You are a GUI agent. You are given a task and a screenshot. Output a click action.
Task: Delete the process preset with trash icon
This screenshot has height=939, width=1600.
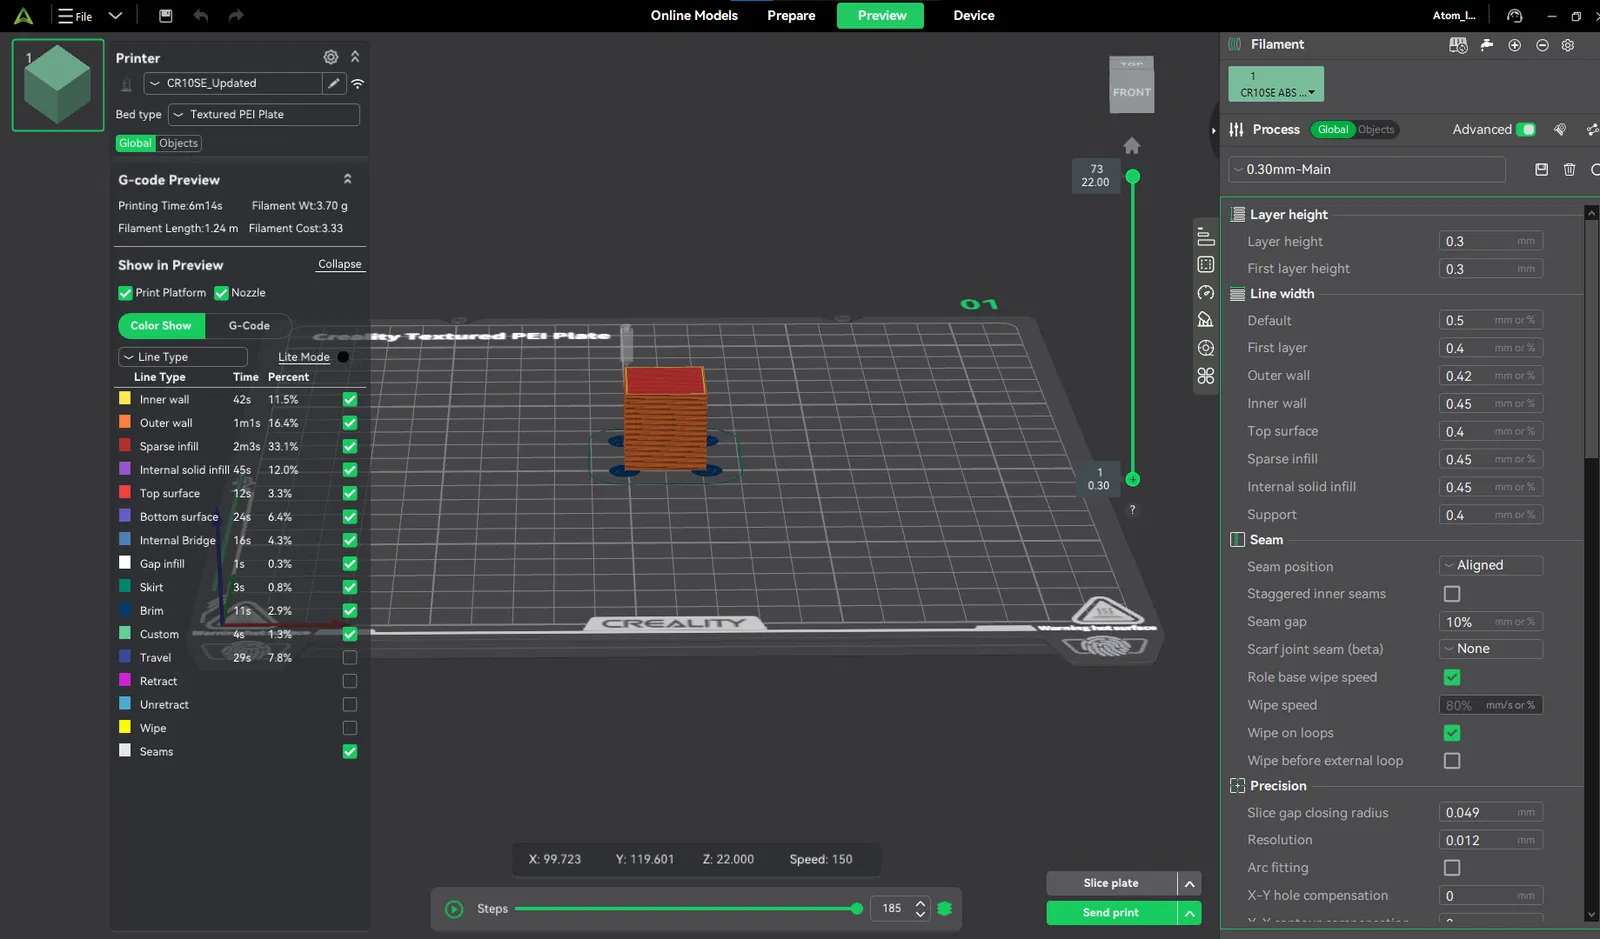coord(1570,170)
